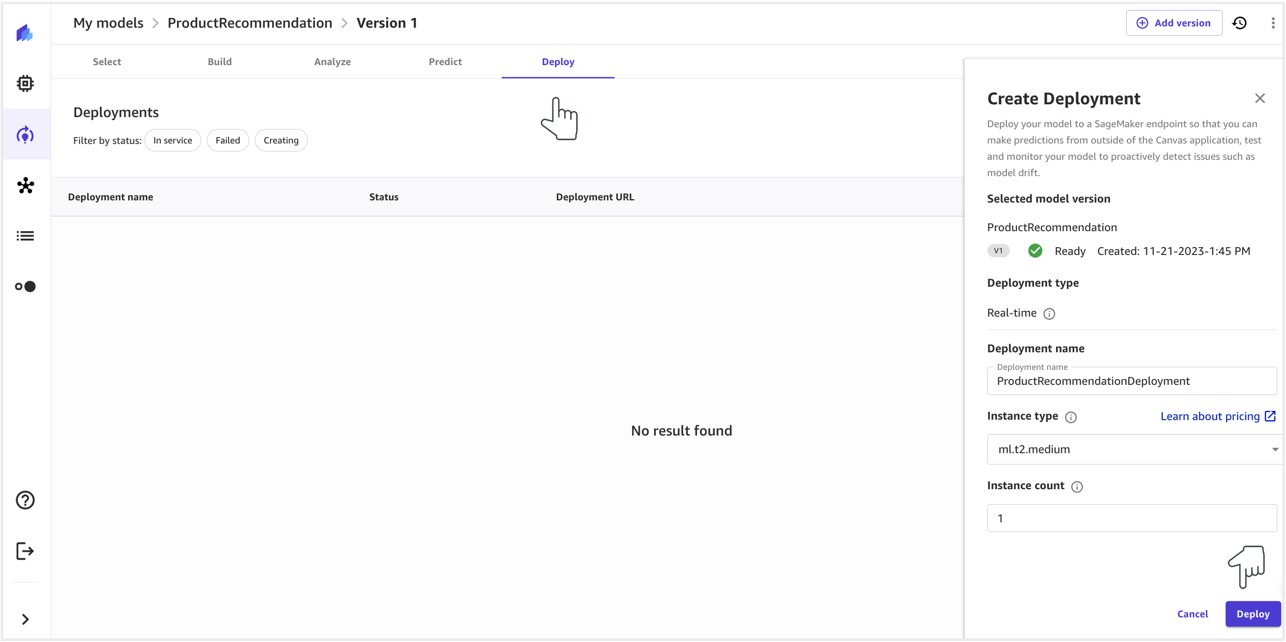The image size is (1286, 642).
Task: Click the Deployment name column header
Action: (110, 197)
